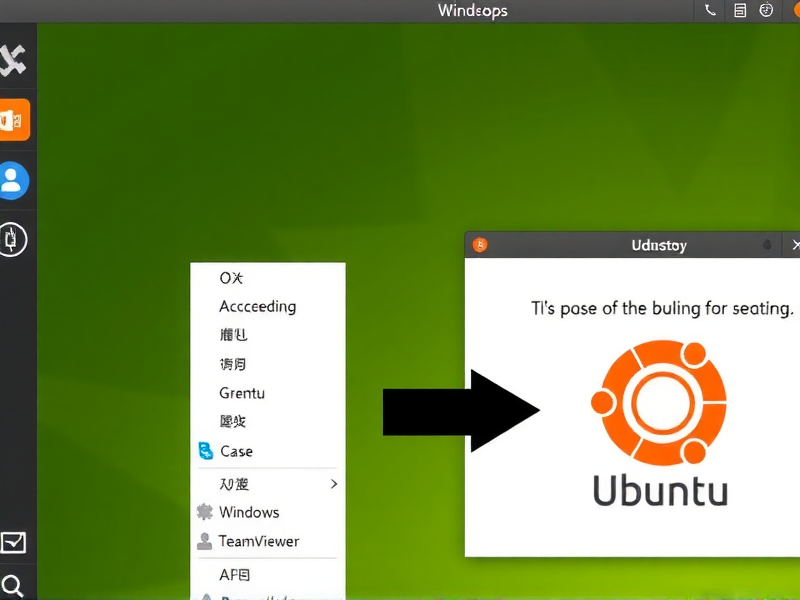This screenshot has width=800, height=600.
Task: Select Case in the context menu
Action: (x=236, y=451)
